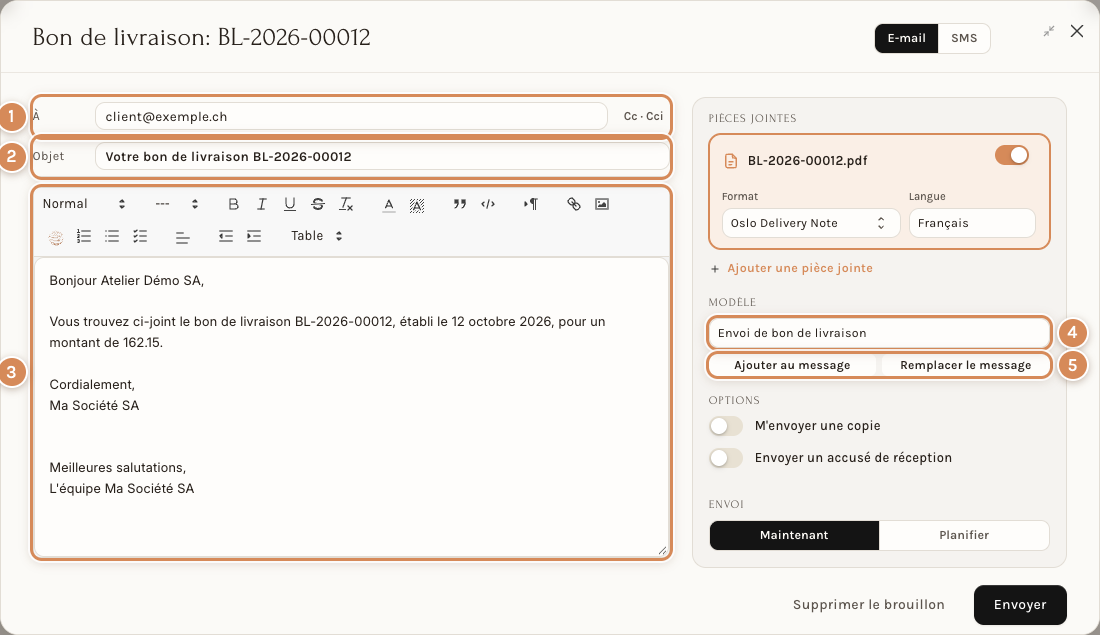Screen dimensions: 1100x635
Task: Click "Supprimer le brouillon"
Action: click(868, 605)
